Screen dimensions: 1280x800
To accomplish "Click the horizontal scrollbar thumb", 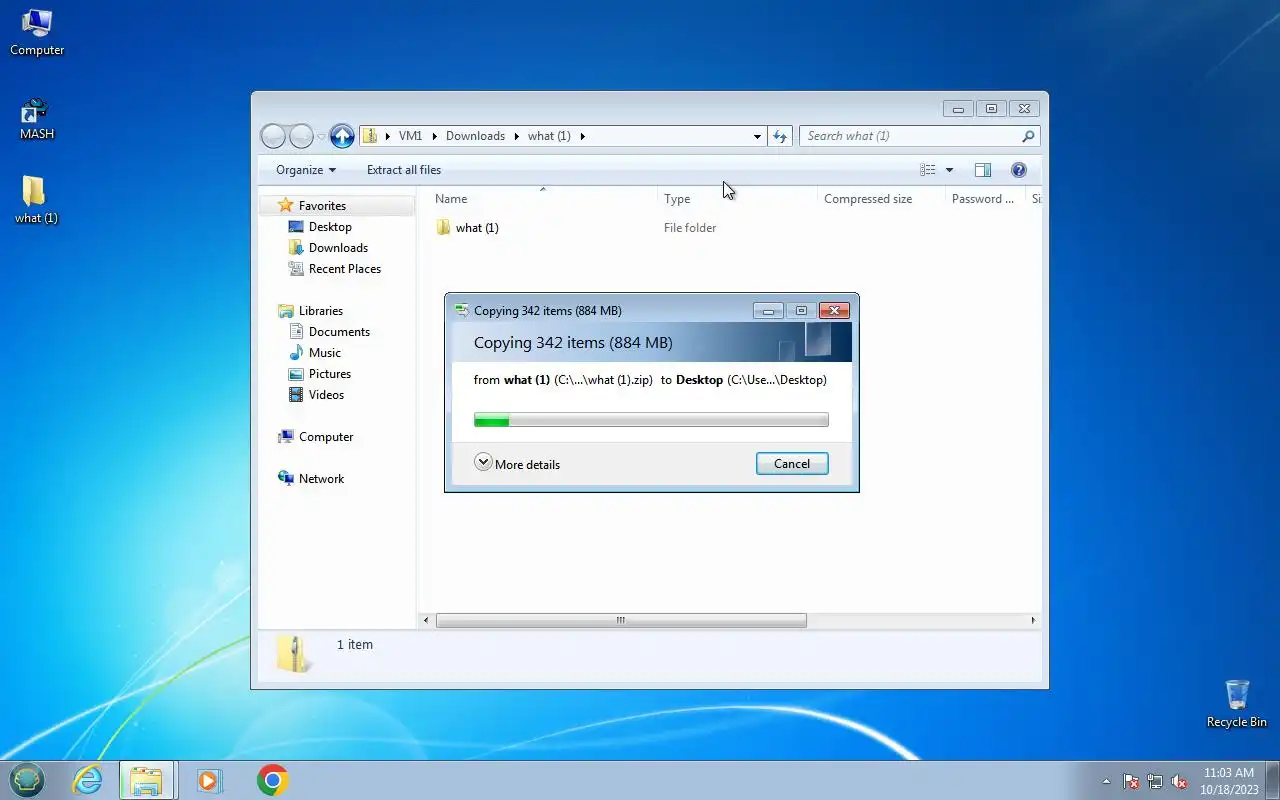I will [x=621, y=621].
